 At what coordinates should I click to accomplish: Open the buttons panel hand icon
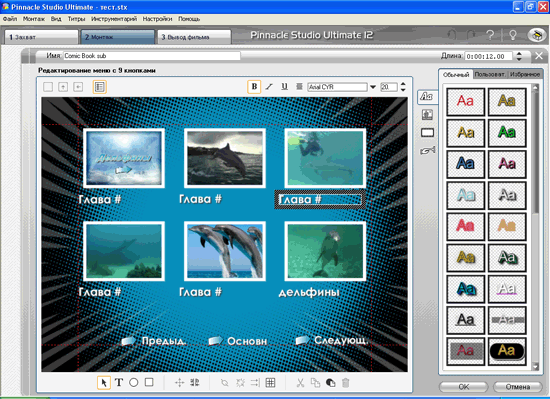pos(428,150)
